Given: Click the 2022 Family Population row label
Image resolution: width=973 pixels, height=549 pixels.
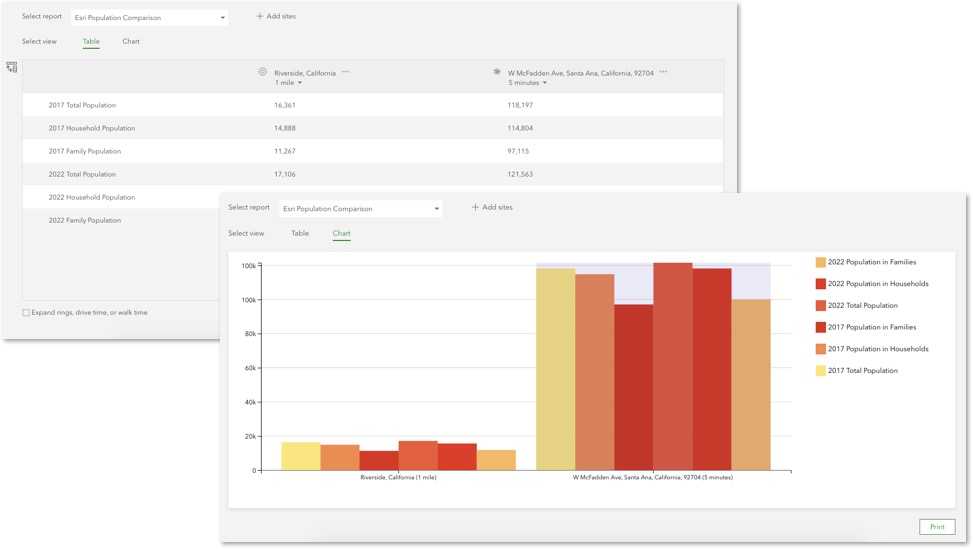Looking at the screenshot, I should click(85, 220).
